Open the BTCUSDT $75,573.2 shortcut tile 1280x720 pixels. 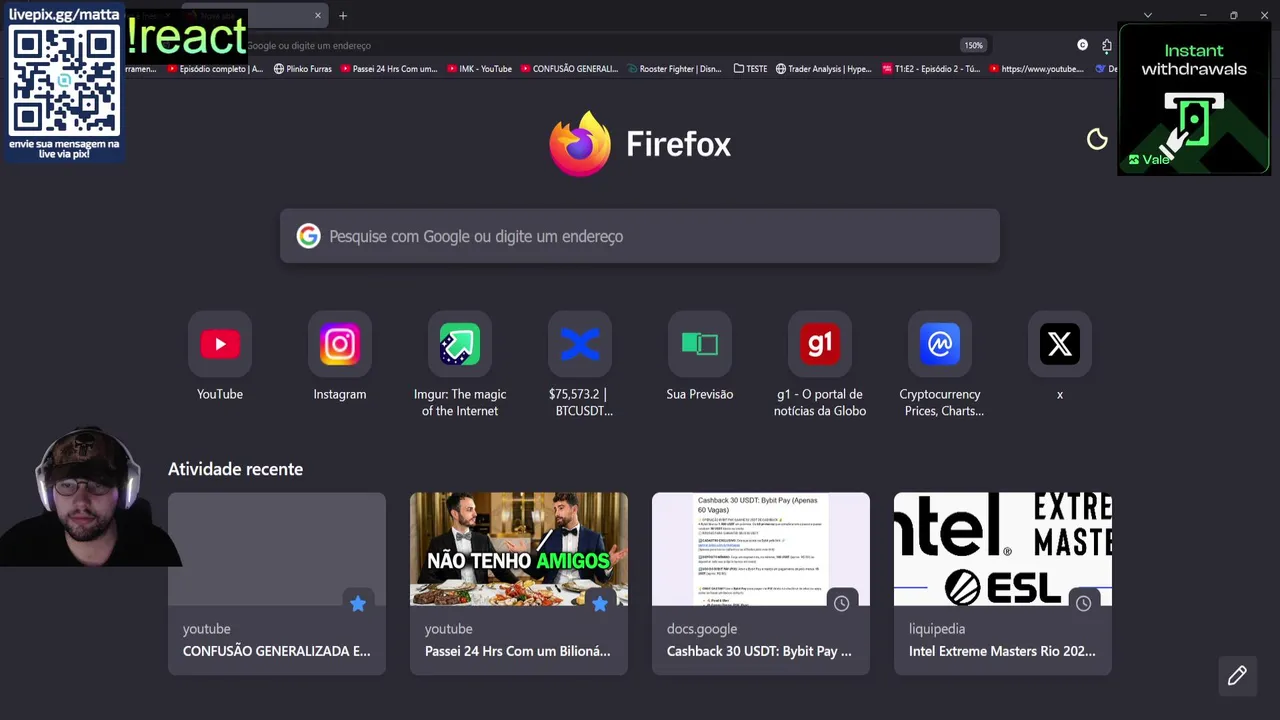(x=580, y=344)
